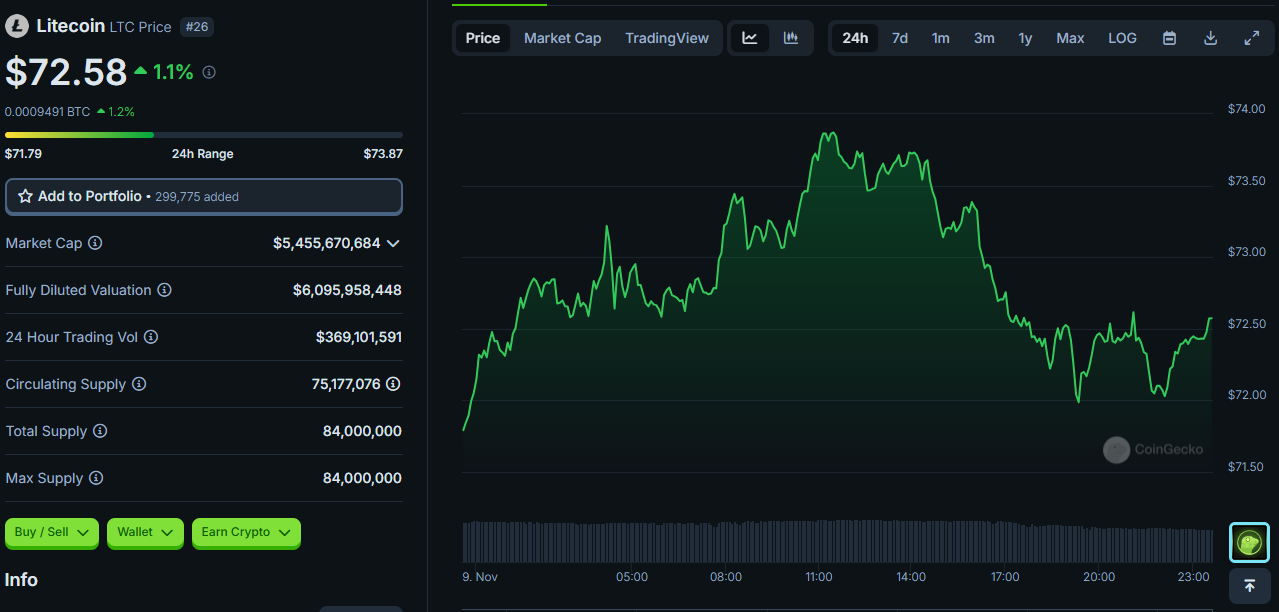This screenshot has width=1279, height=612.
Task: Click the $72.58 price value
Action: (x=66, y=72)
